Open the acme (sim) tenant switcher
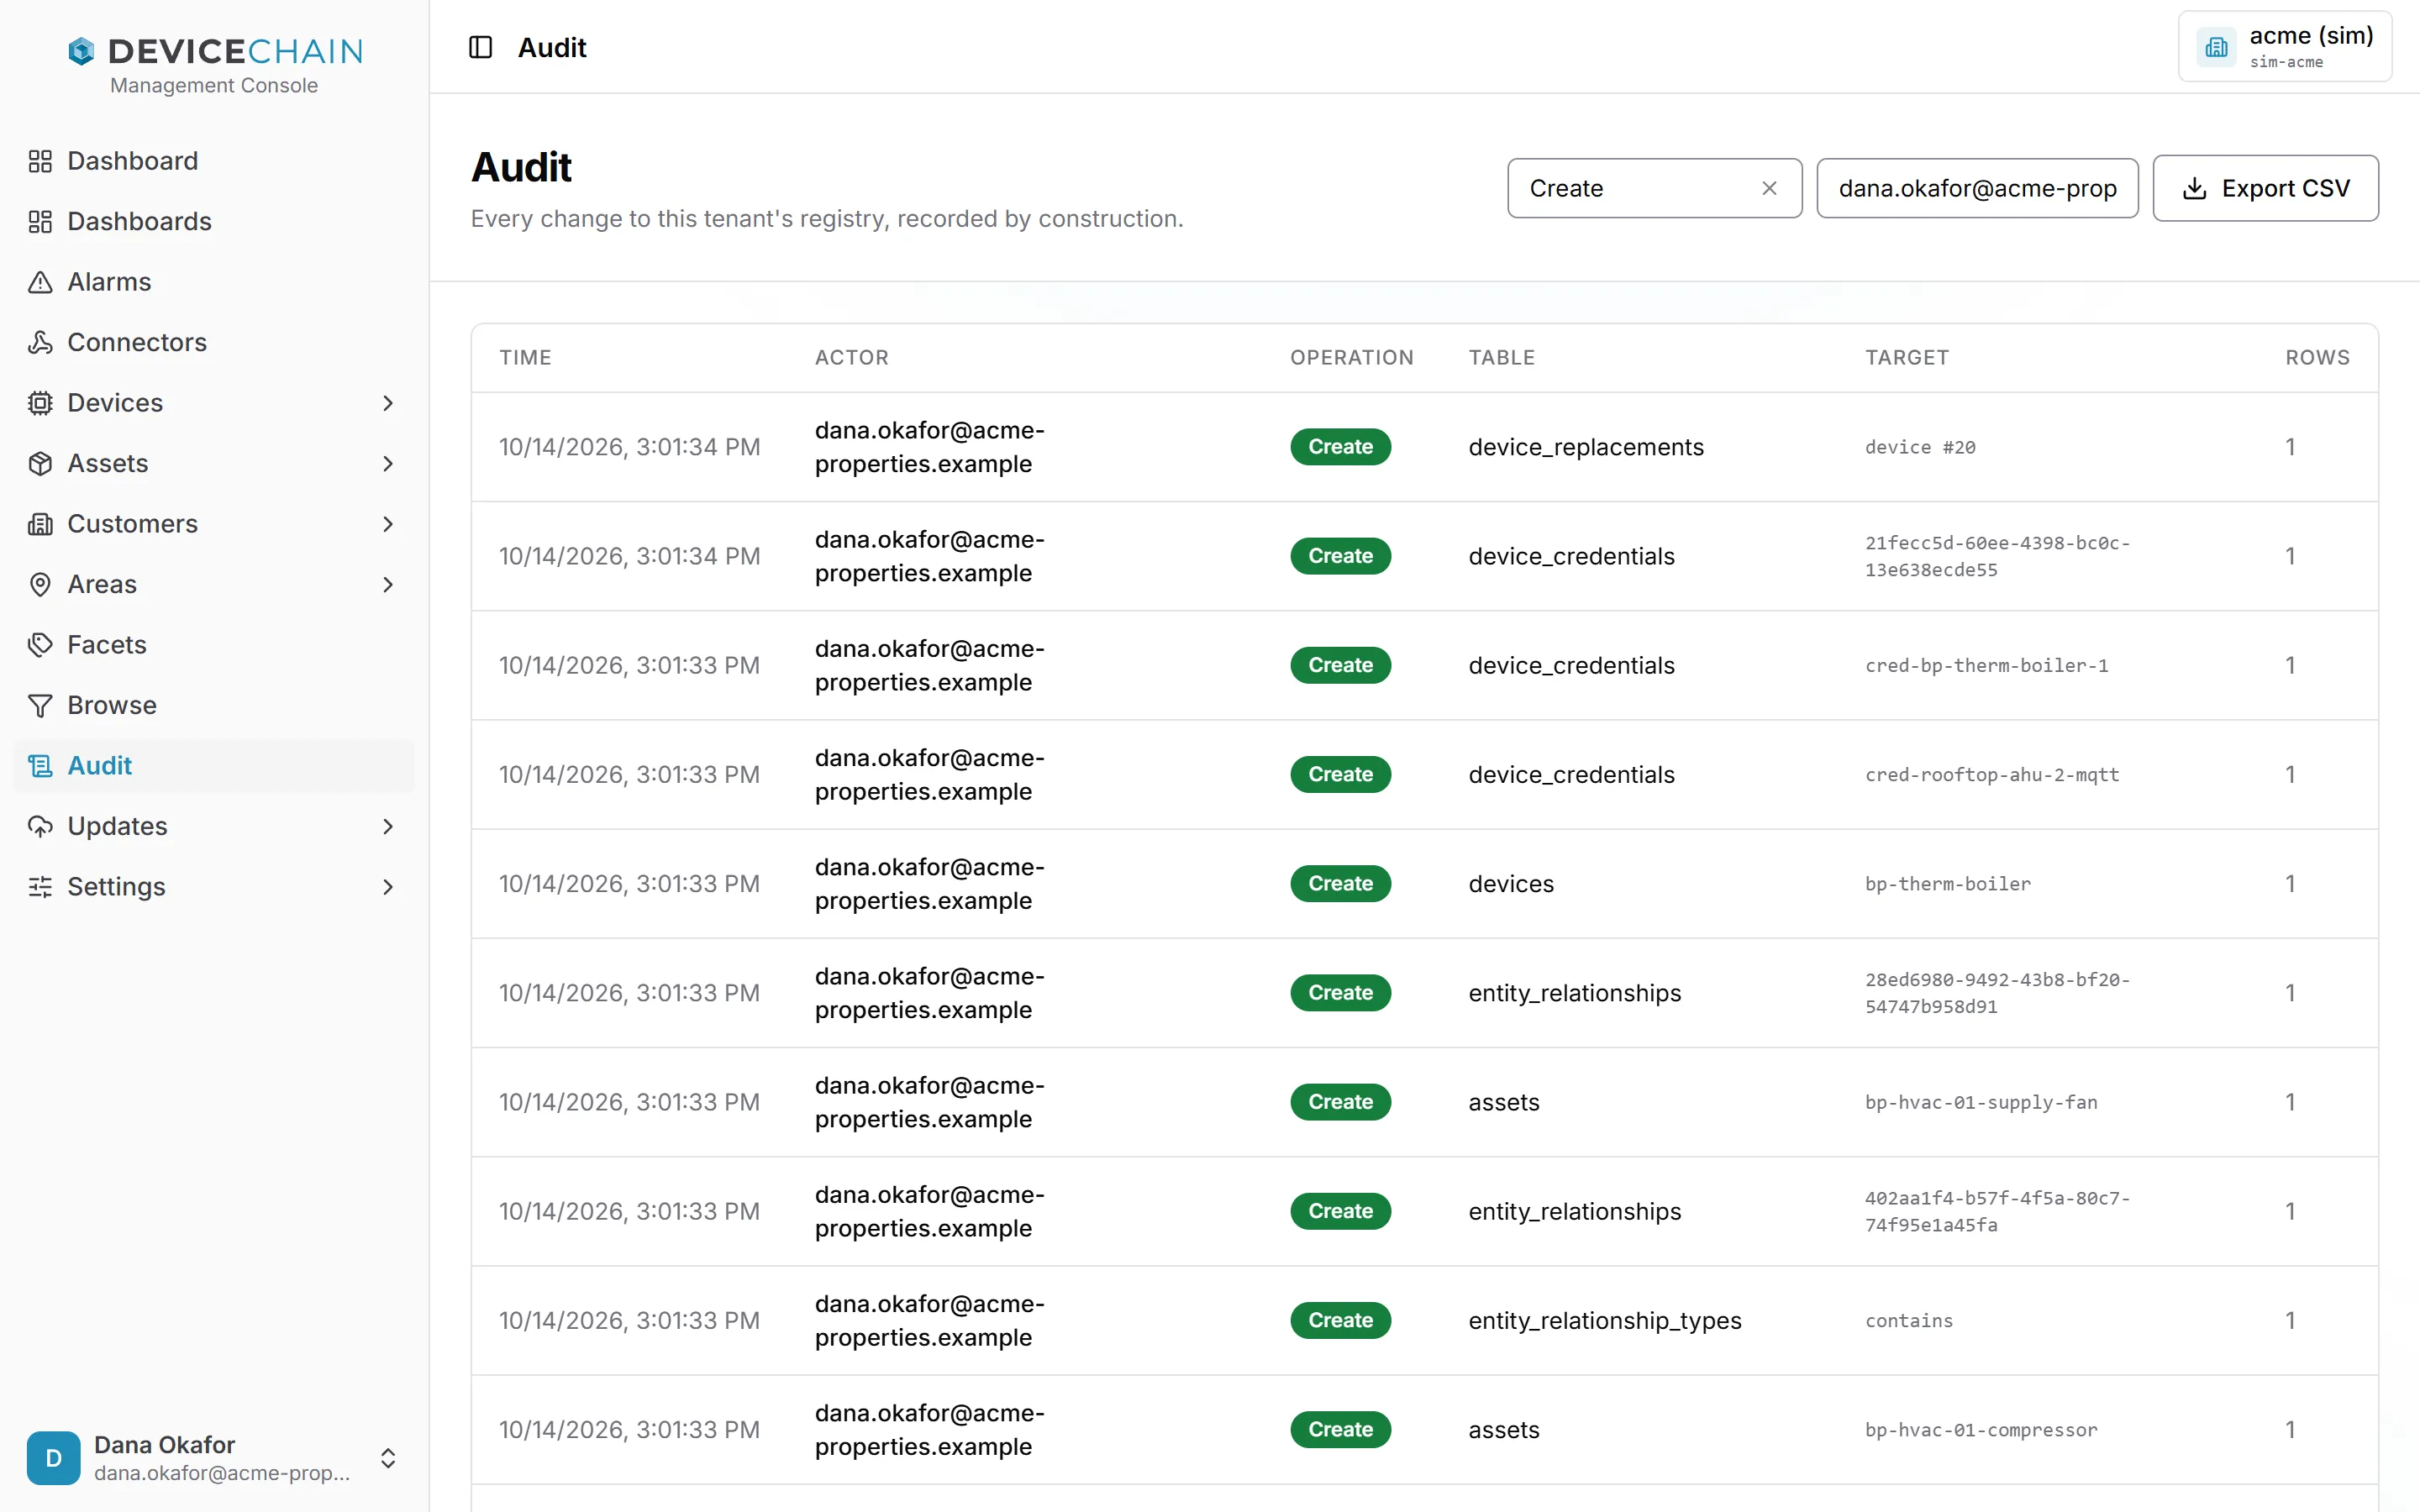Viewport: 2420px width, 1512px height. coord(2285,47)
